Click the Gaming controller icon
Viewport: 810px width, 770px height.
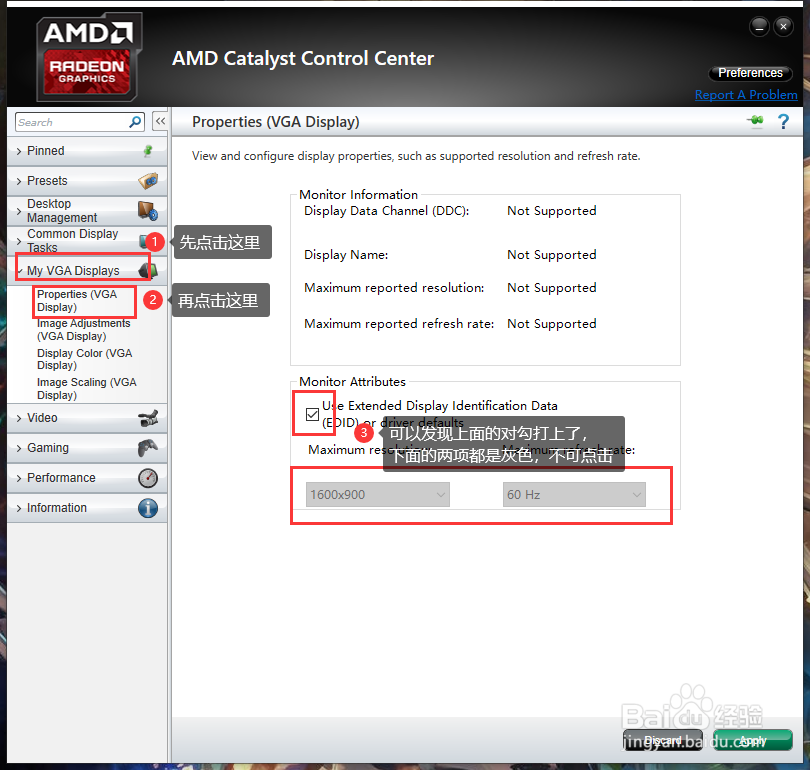(x=148, y=448)
